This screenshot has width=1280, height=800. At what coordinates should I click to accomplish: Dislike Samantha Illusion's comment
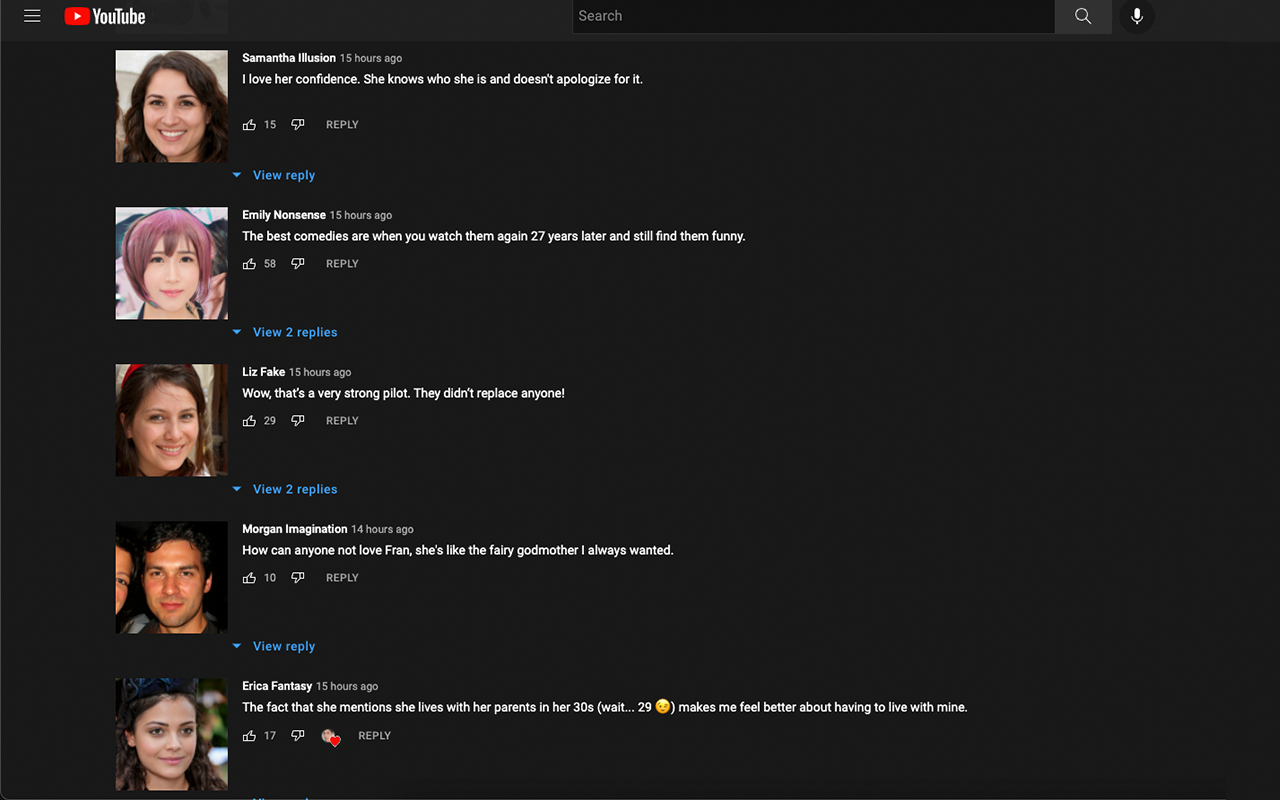(x=297, y=125)
